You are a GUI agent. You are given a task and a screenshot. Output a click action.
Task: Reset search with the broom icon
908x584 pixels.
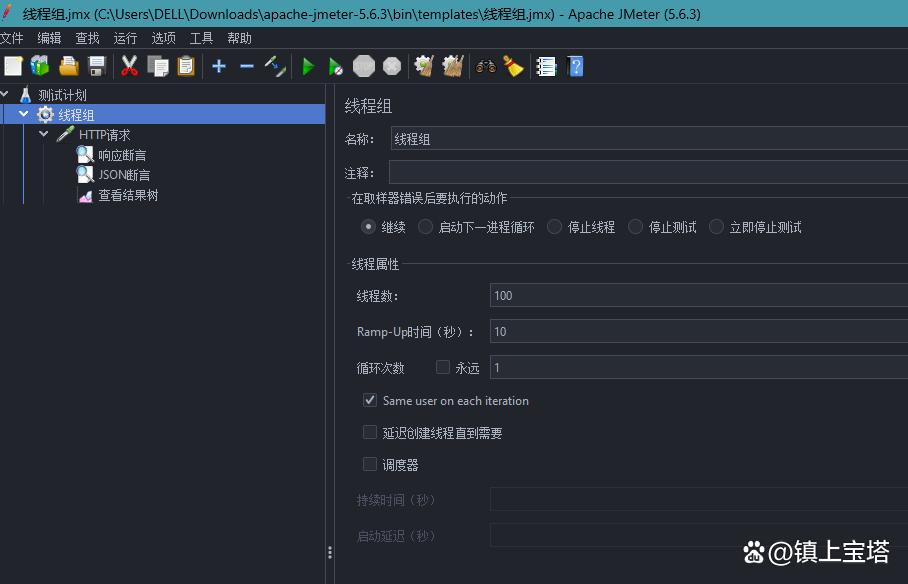pyautogui.click(x=513, y=66)
